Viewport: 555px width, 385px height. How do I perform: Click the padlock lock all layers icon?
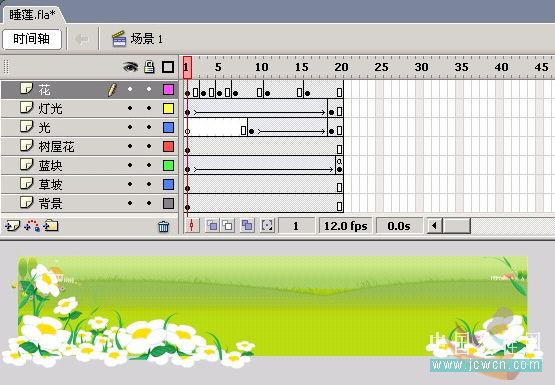pos(149,67)
